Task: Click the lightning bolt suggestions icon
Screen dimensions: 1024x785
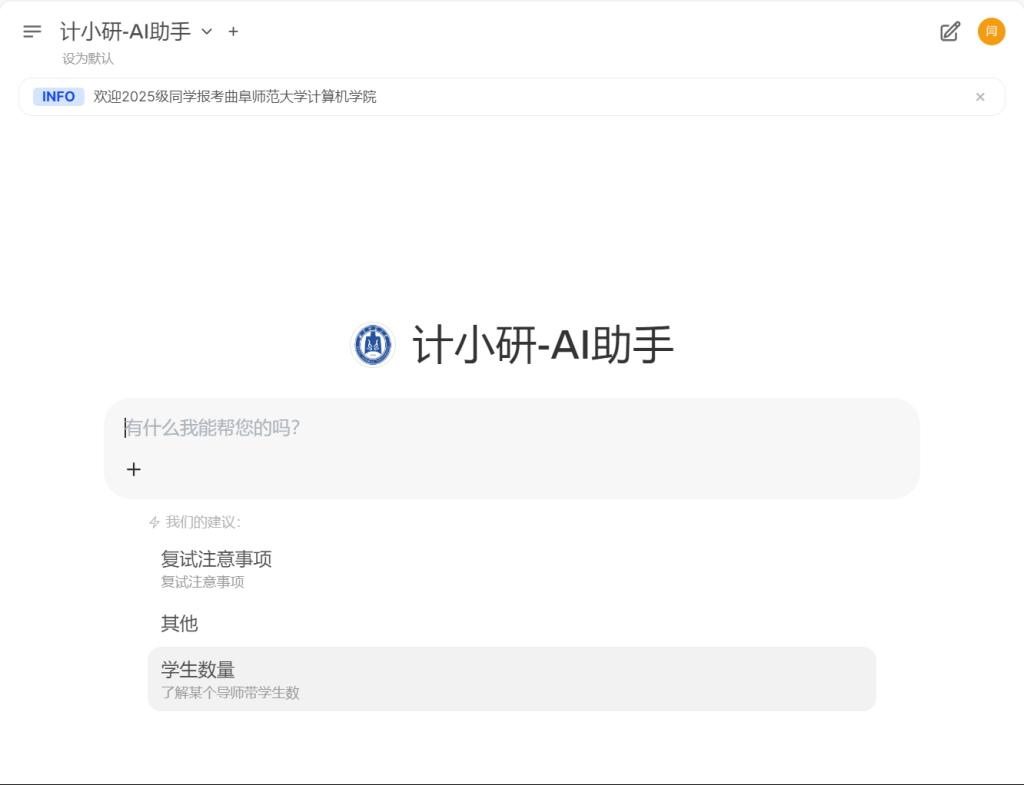Action: pos(154,522)
